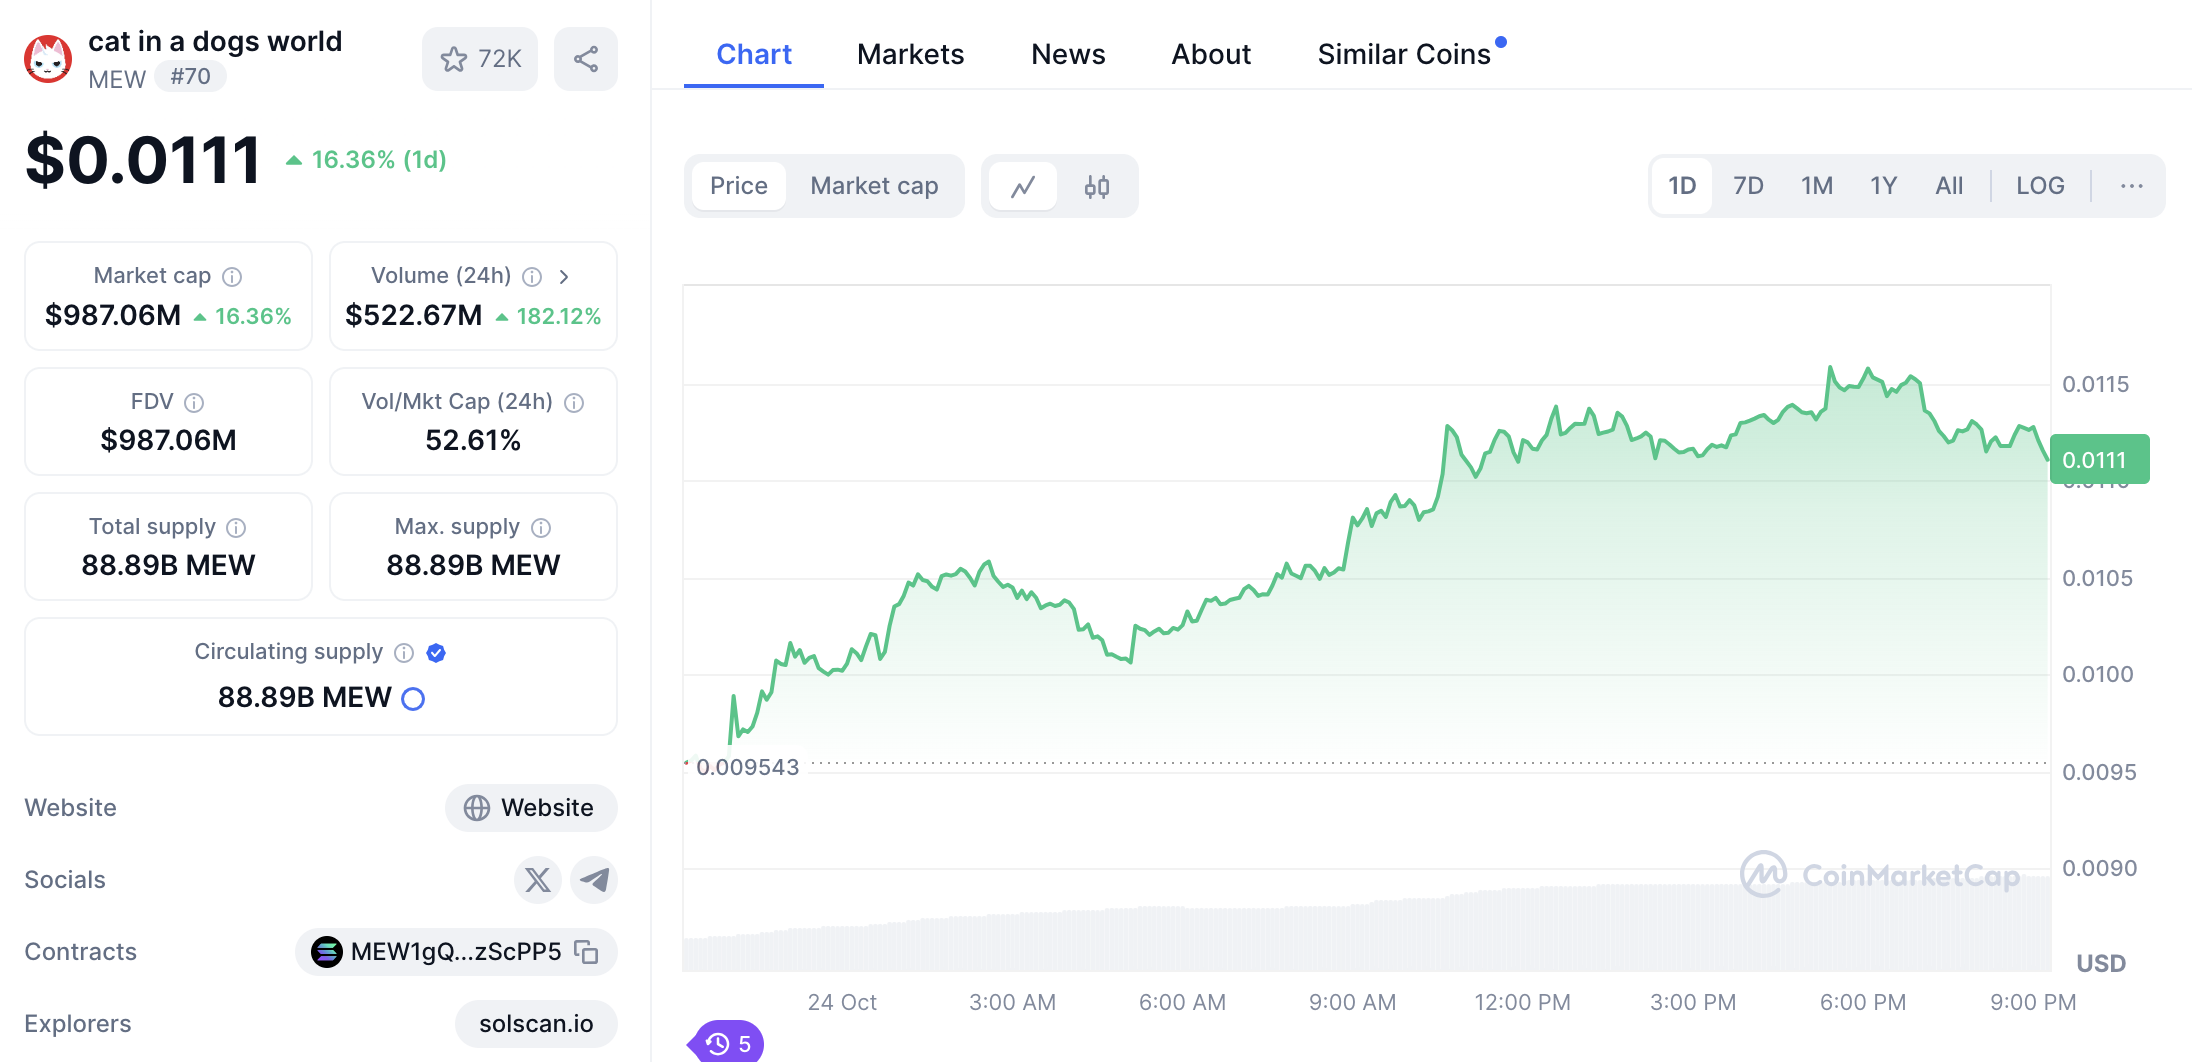Add MEW to watchlist with star button
The image size is (2192, 1062).
click(480, 59)
